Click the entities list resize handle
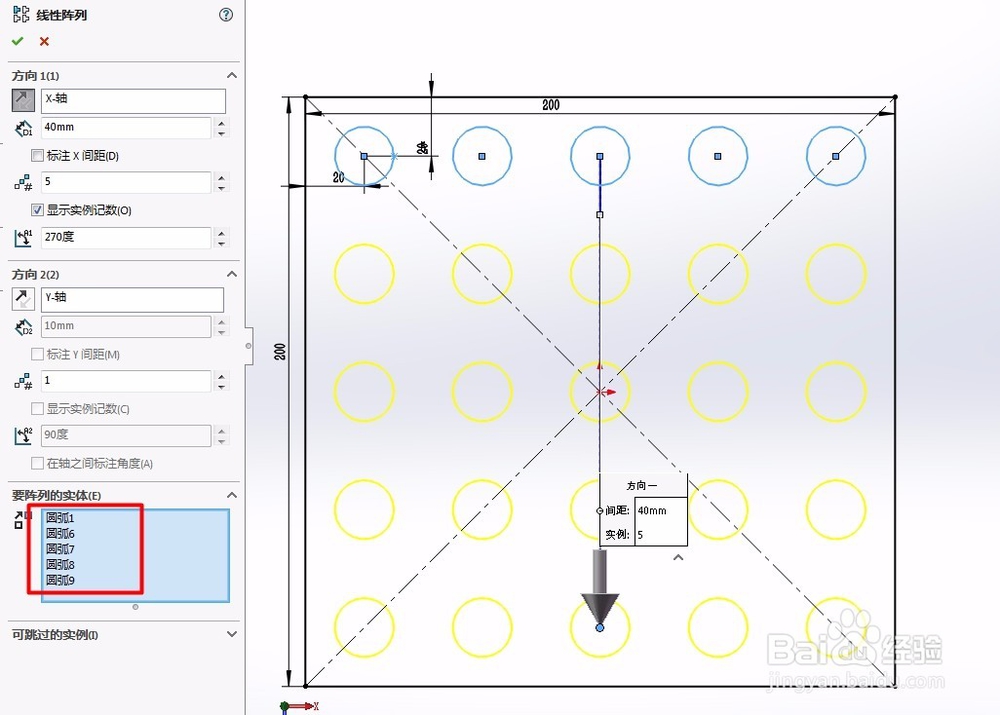1000x715 pixels. coord(135,607)
